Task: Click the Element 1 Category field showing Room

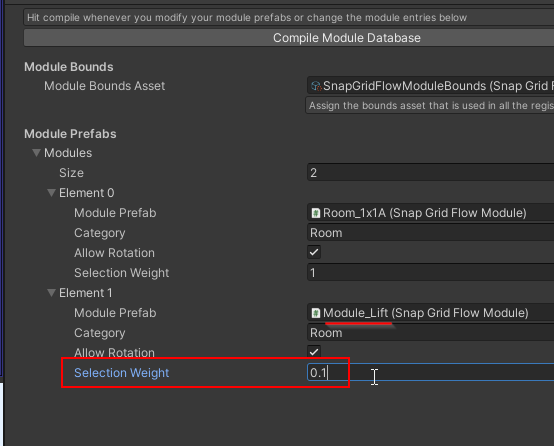Action: coord(431,333)
